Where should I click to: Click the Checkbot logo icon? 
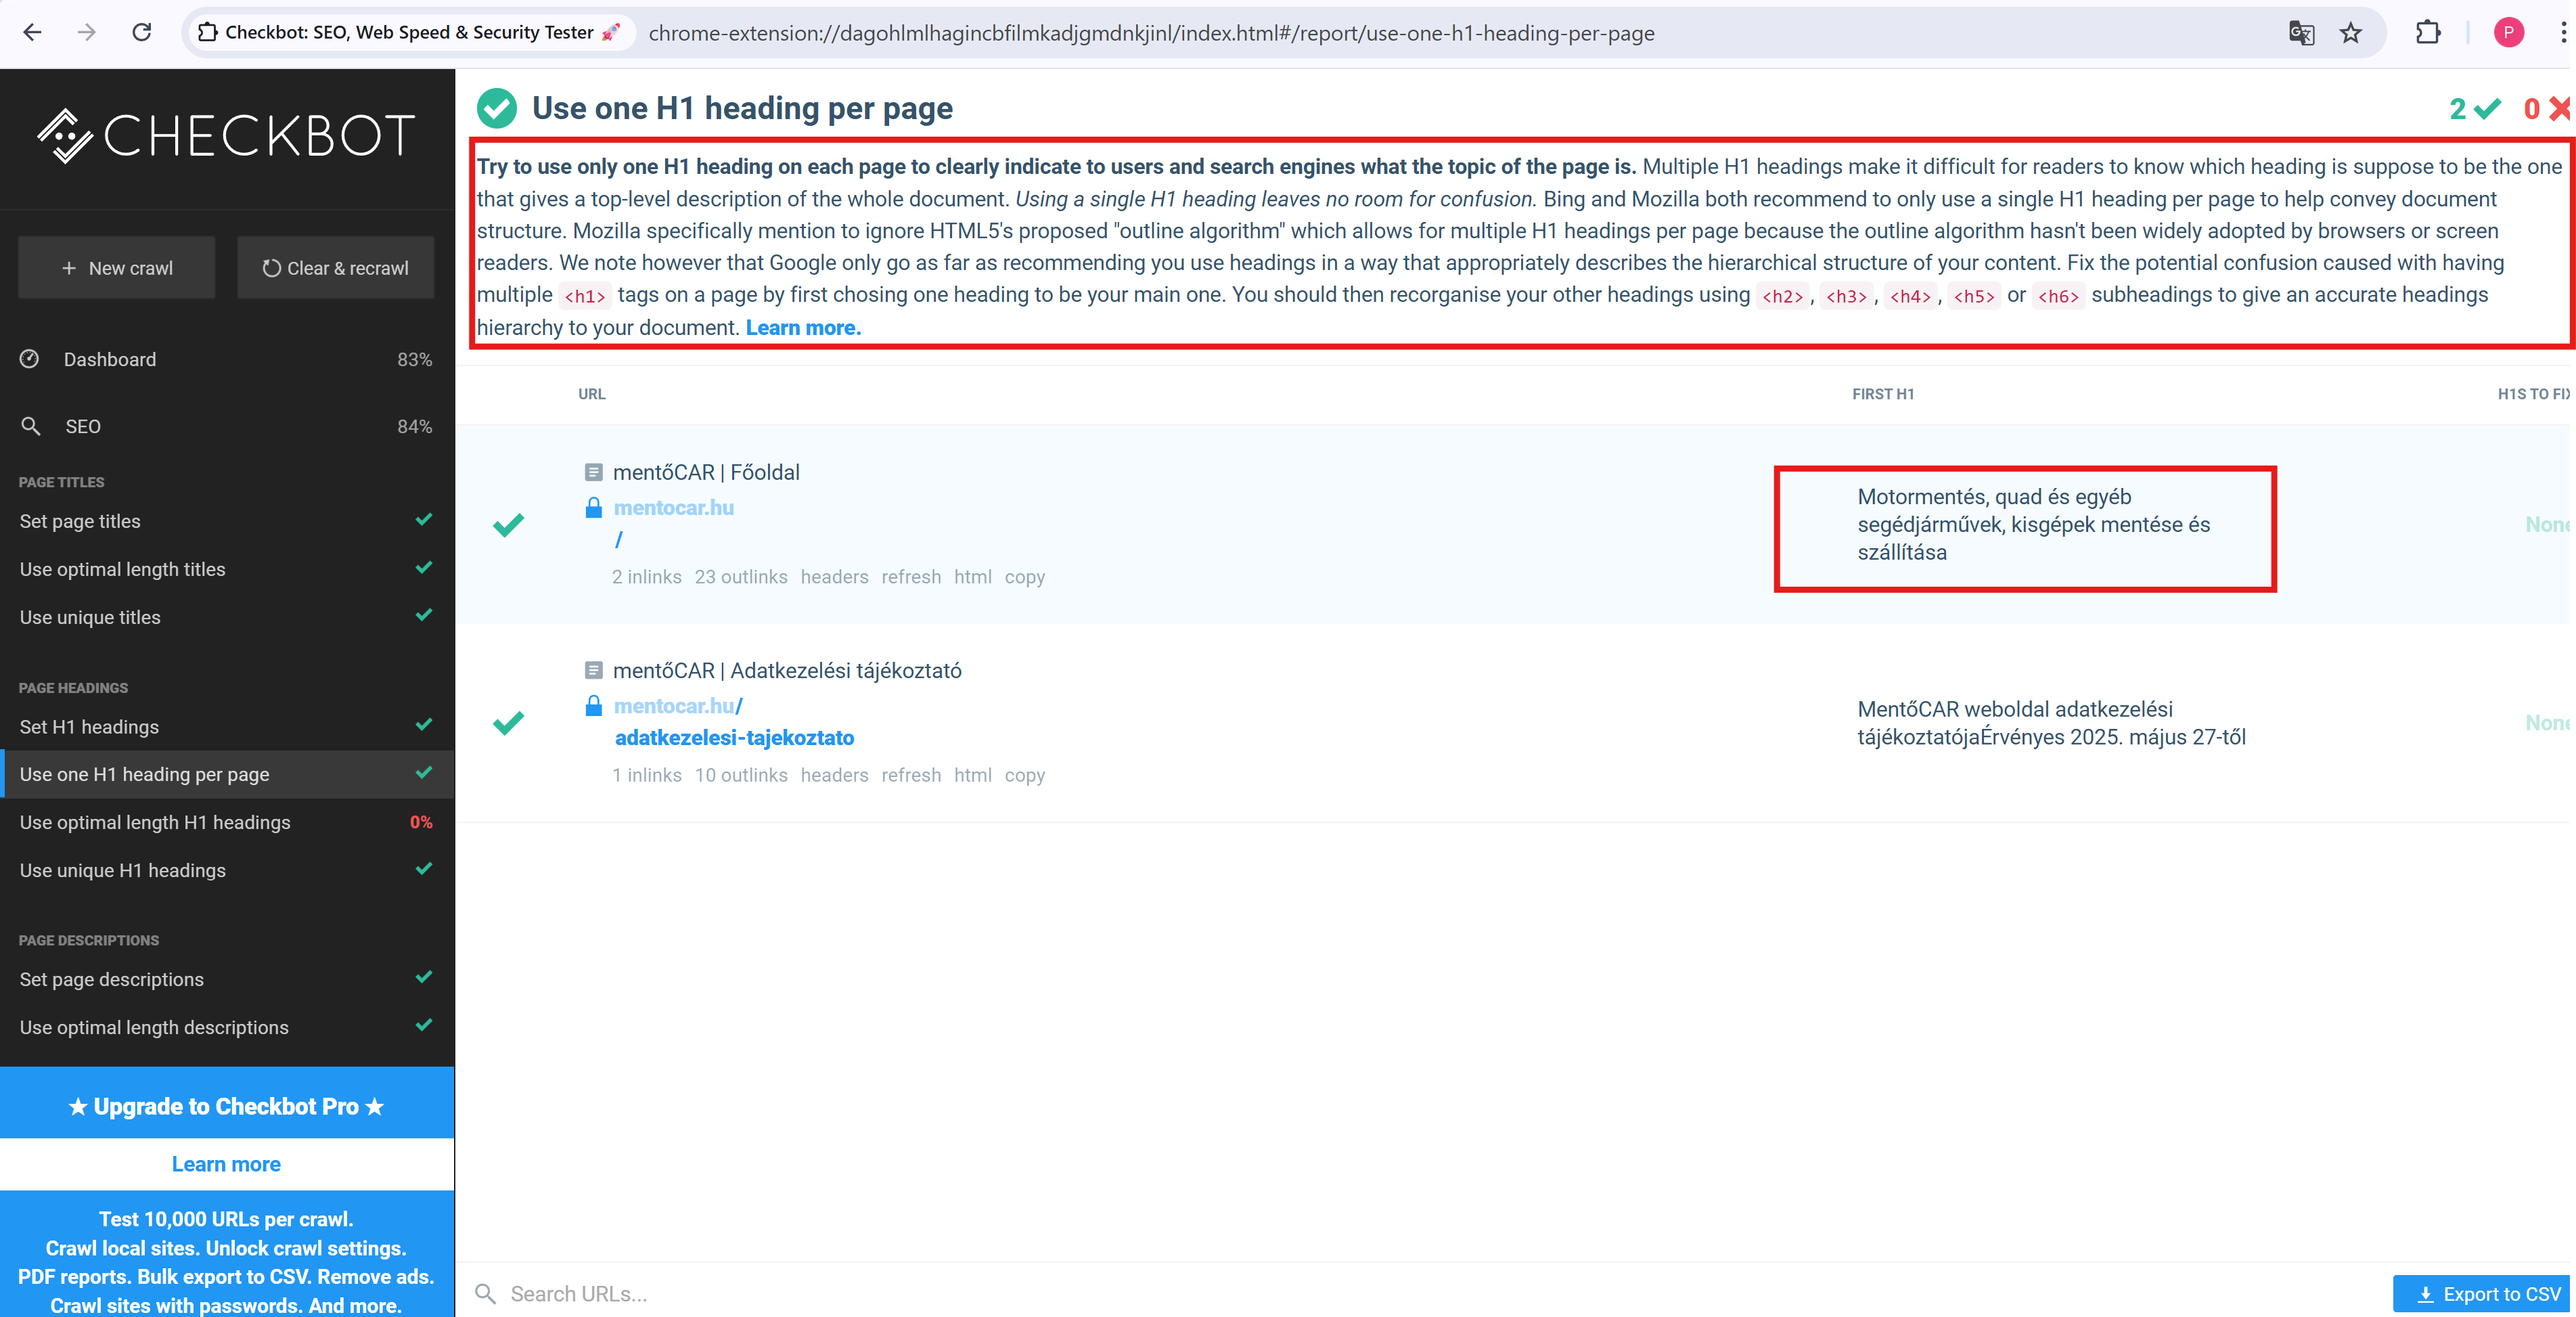coord(65,135)
